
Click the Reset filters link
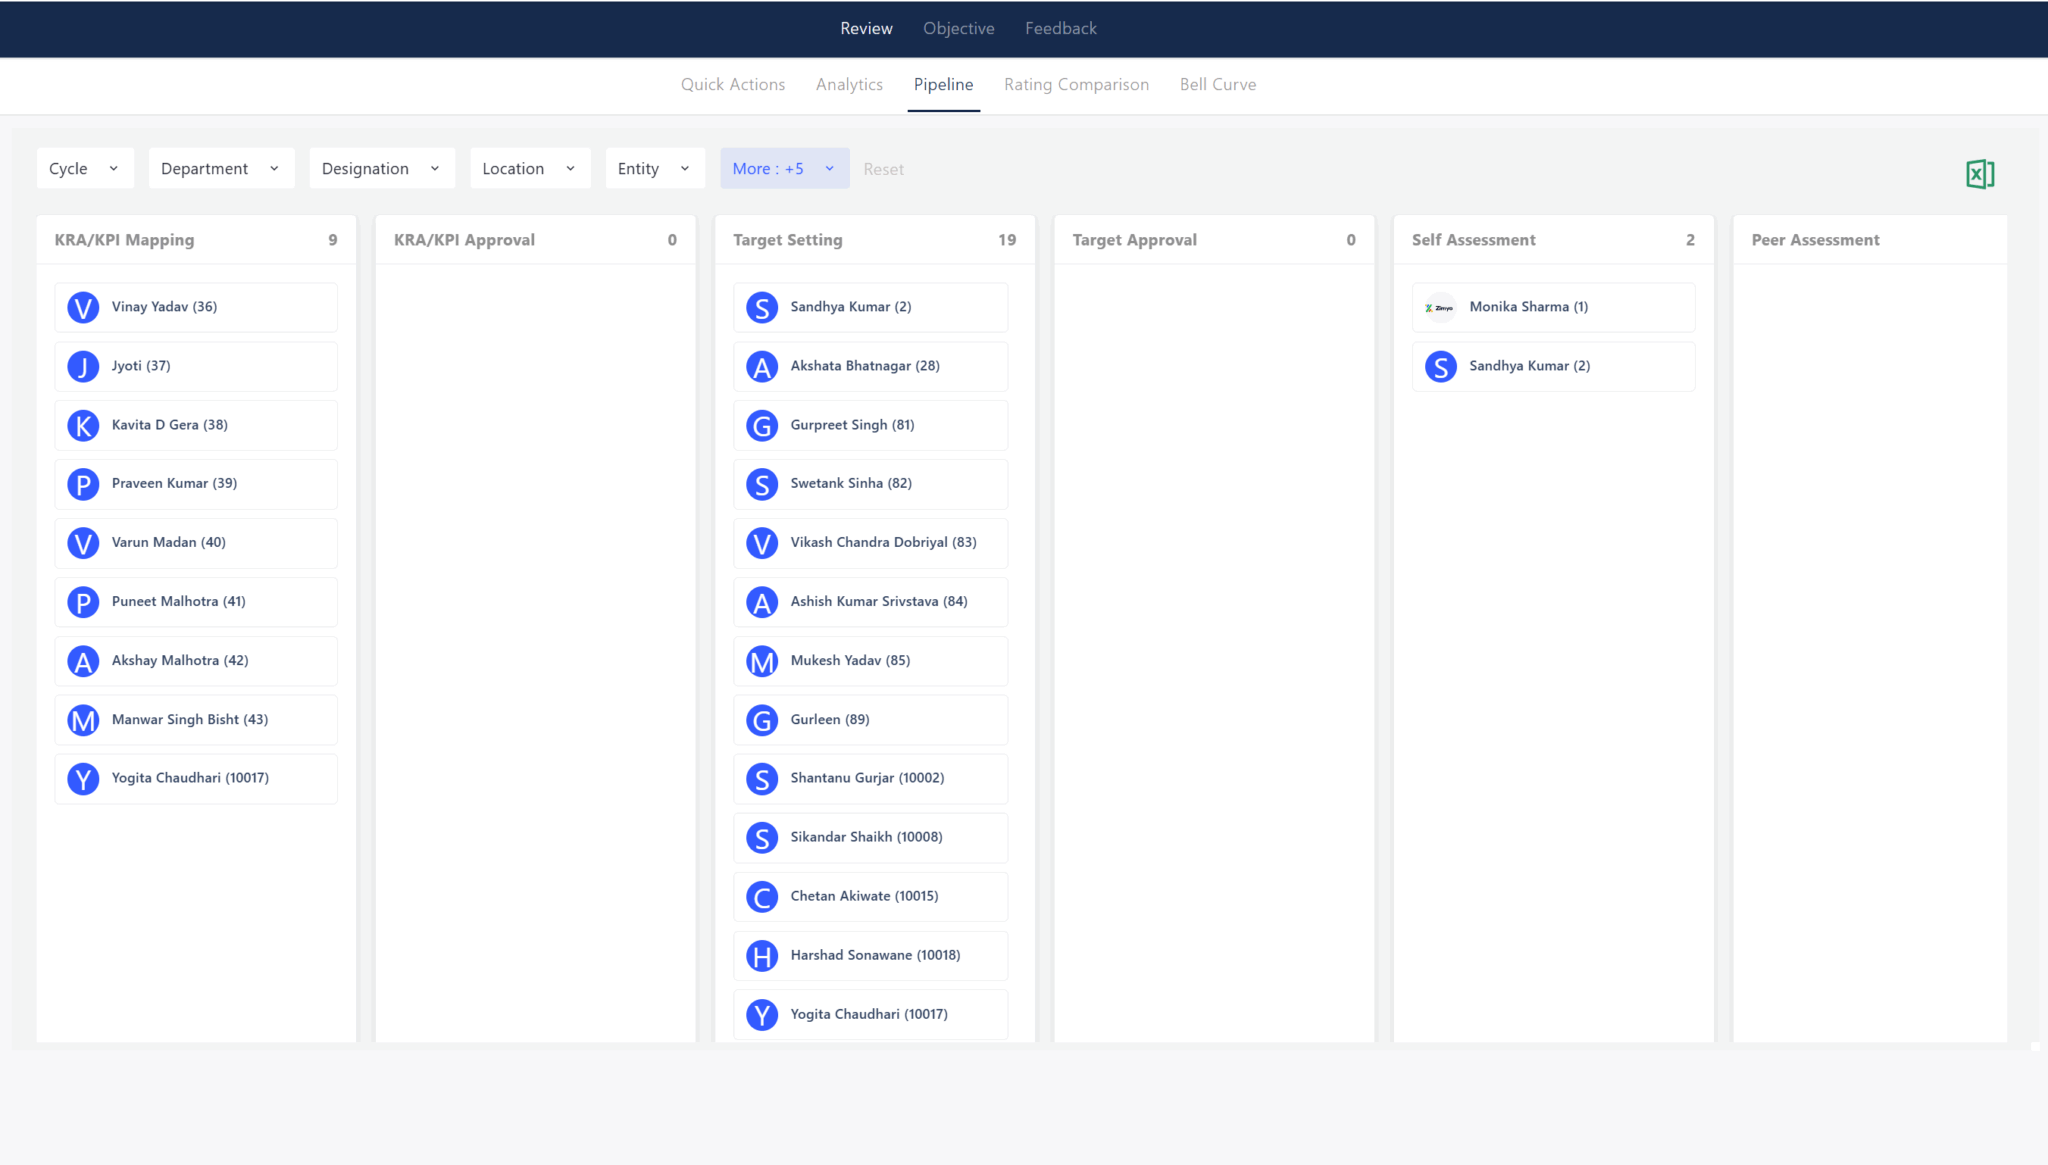coord(883,168)
